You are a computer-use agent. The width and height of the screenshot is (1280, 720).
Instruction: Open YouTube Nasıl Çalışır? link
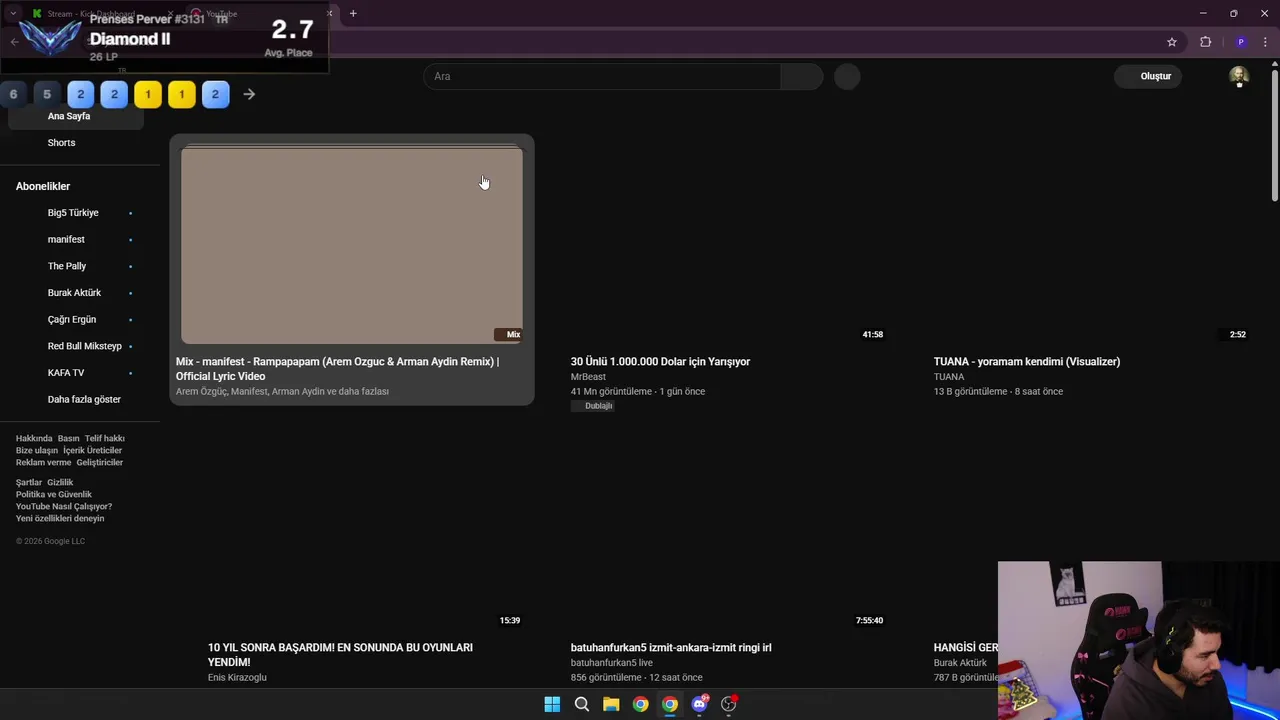[x=64, y=506]
